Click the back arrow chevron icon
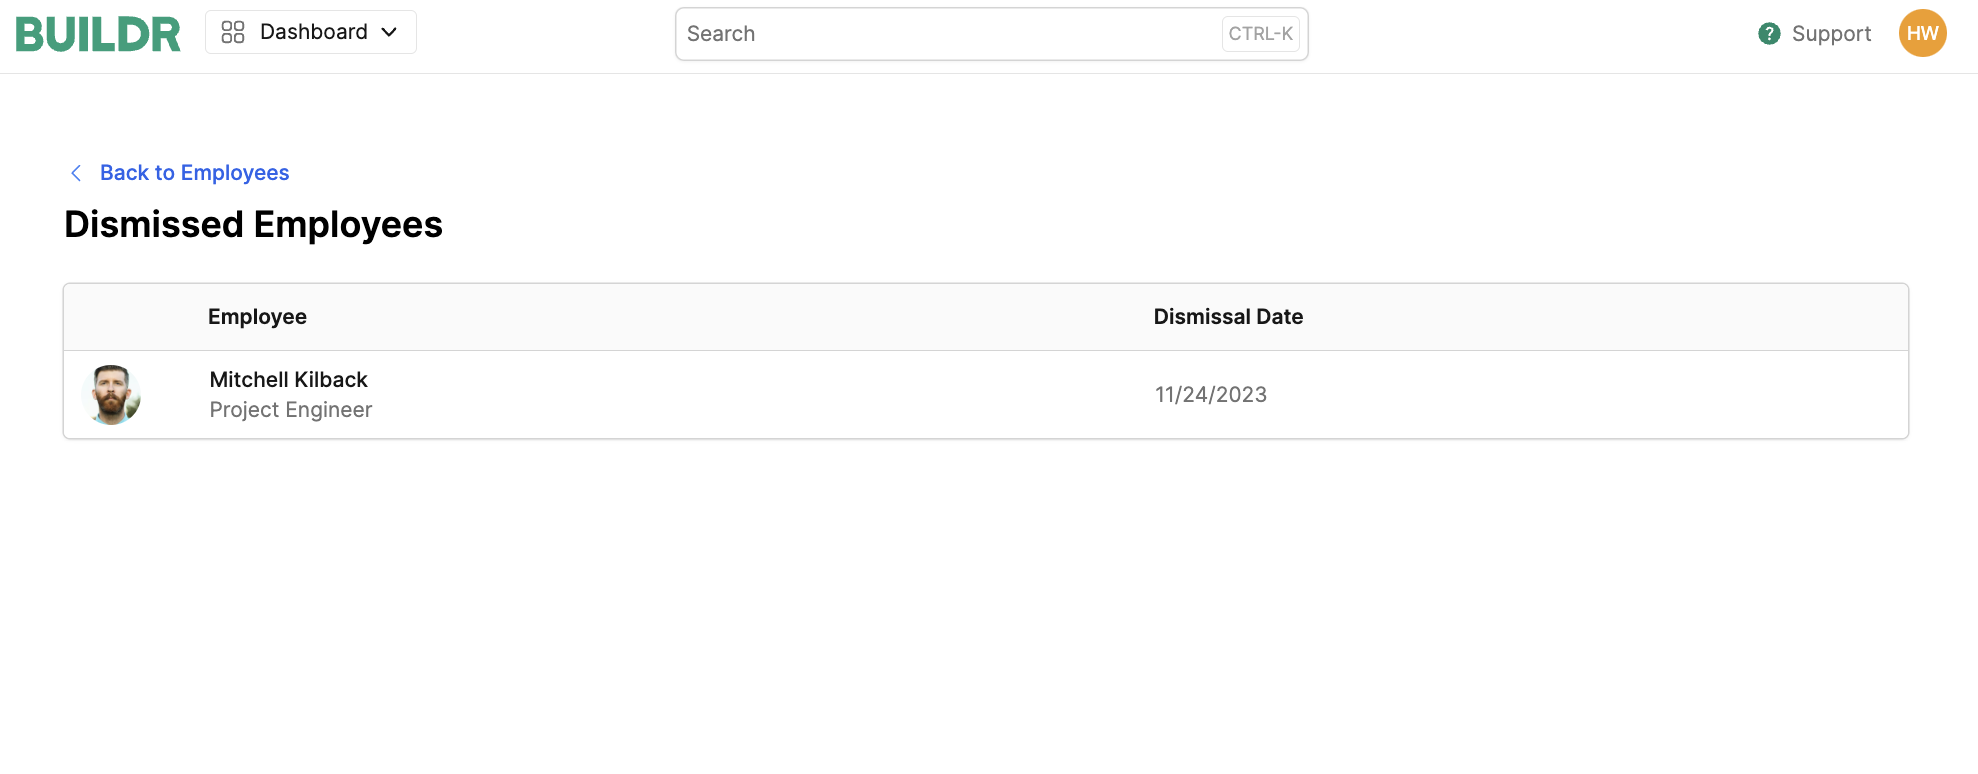Image resolution: width=1978 pixels, height=774 pixels. (x=76, y=173)
